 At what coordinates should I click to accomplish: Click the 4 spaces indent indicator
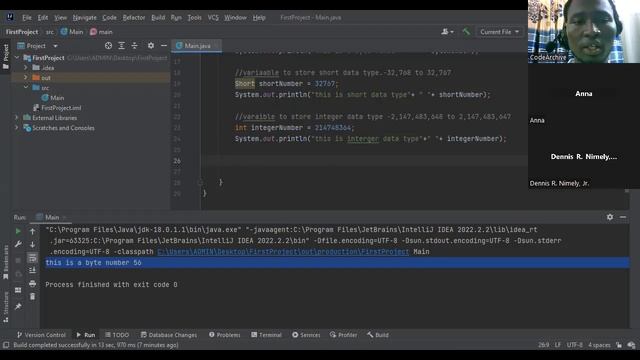599,345
